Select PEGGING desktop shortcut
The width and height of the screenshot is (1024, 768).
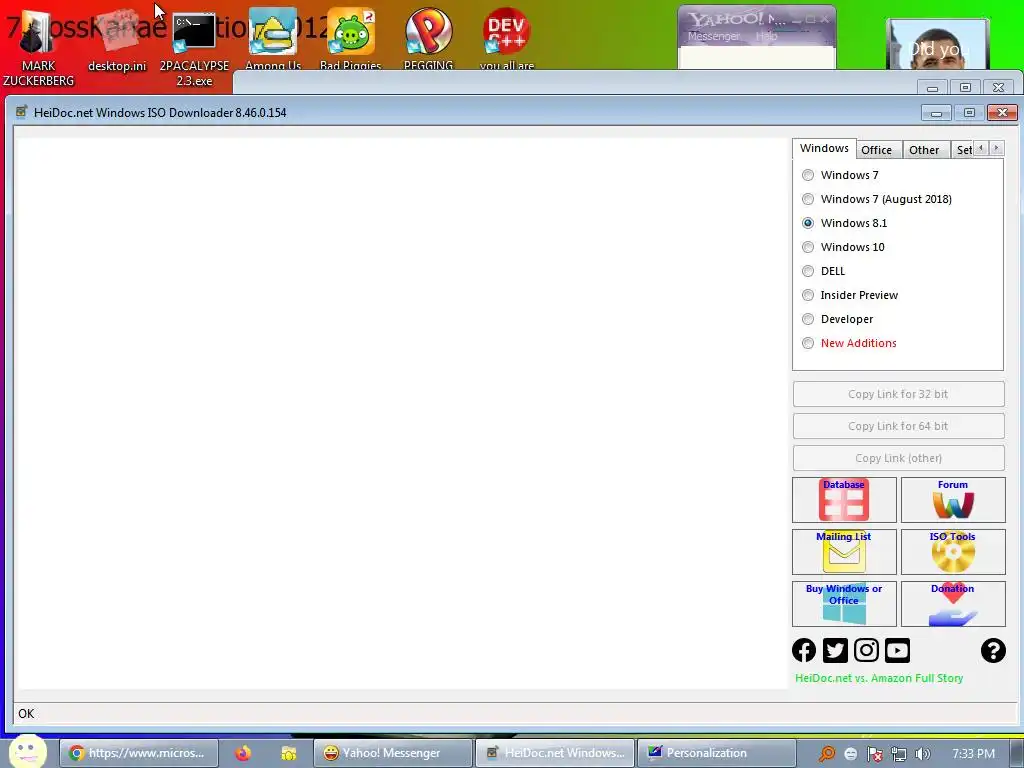tap(428, 39)
